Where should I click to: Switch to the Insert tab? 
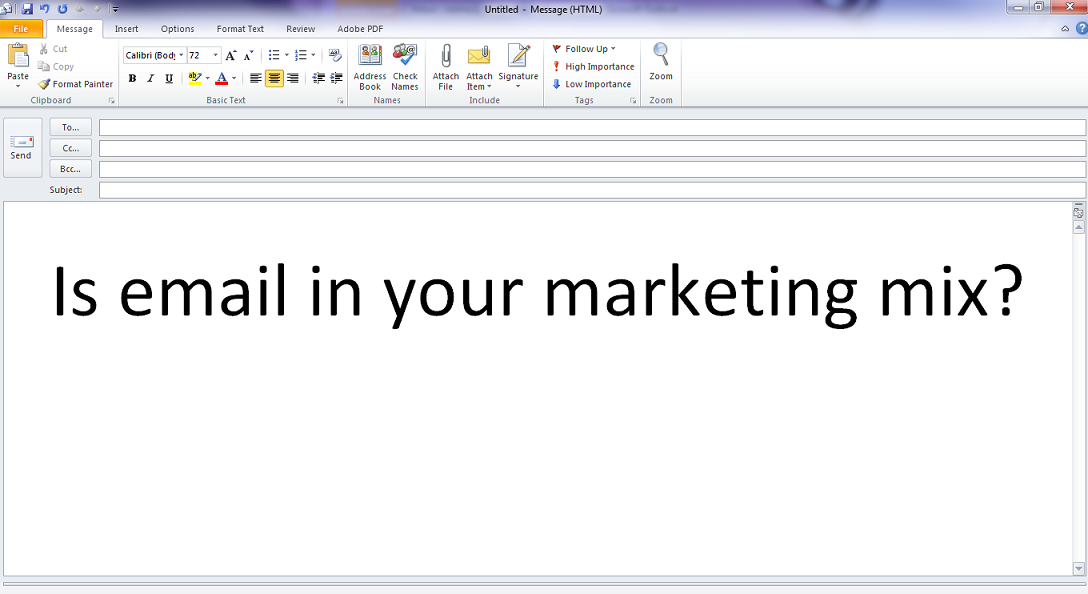tap(127, 29)
